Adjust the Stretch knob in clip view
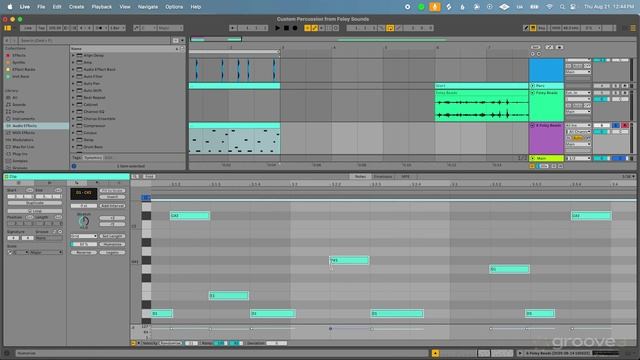The width and height of the screenshot is (640, 360). [x=84, y=221]
